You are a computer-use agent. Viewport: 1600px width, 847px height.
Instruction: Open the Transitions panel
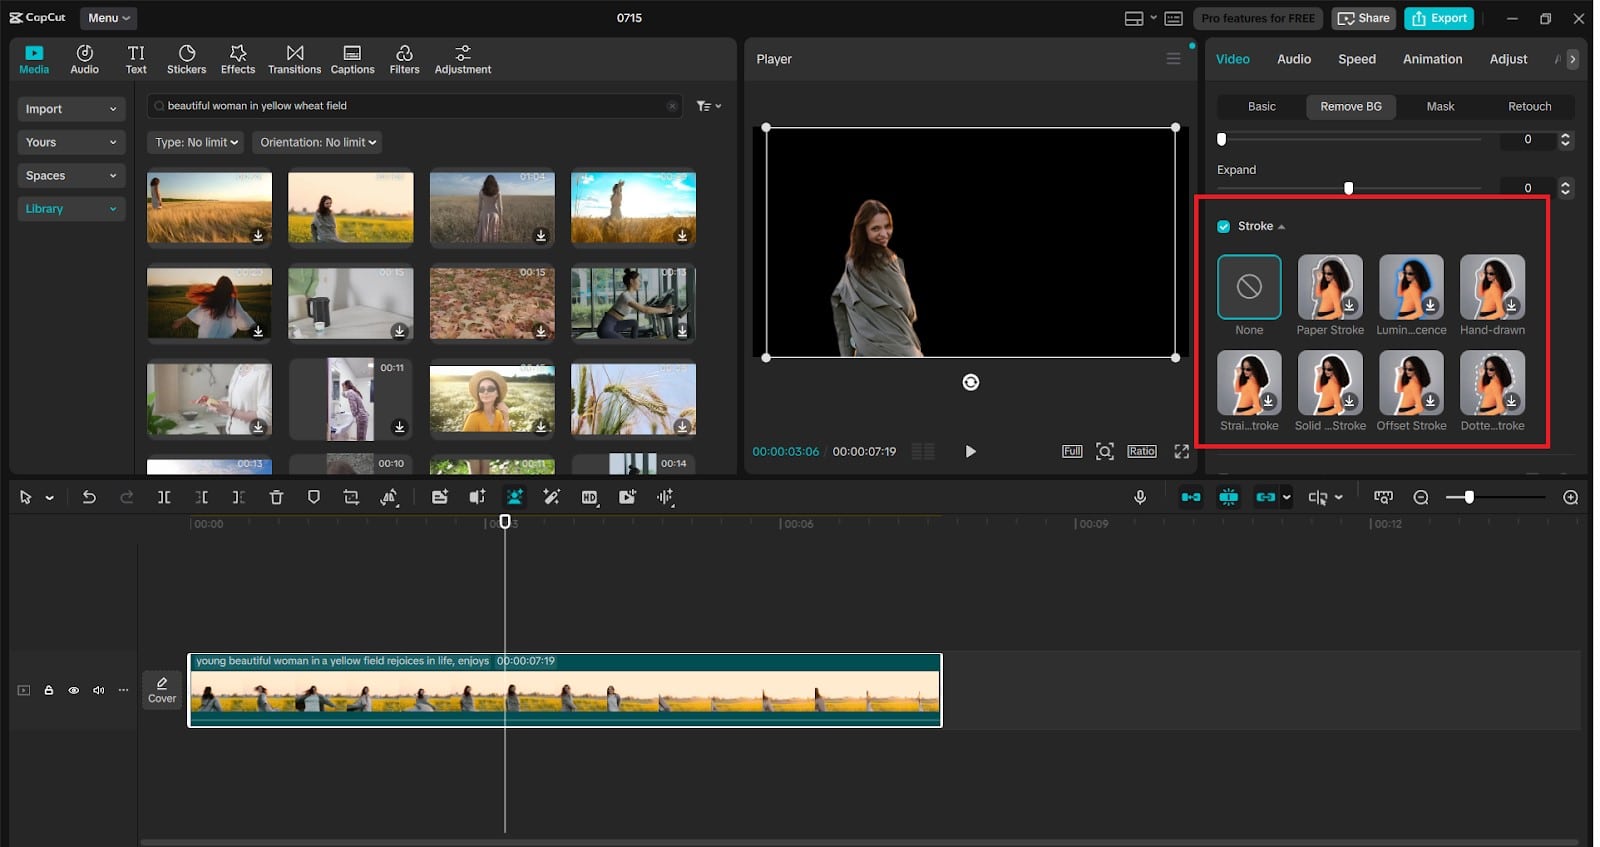point(294,59)
